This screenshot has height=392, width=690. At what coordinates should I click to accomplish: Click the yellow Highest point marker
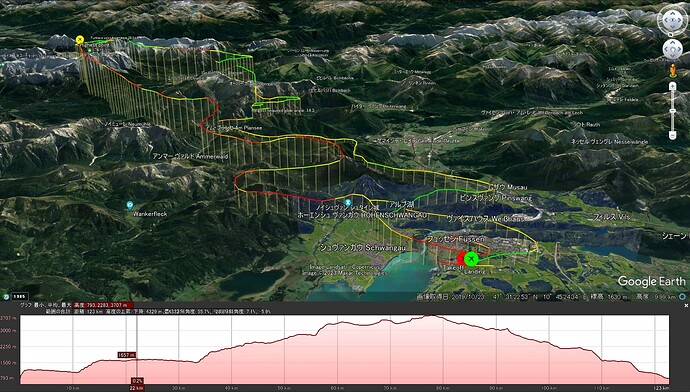pyautogui.click(x=80, y=40)
